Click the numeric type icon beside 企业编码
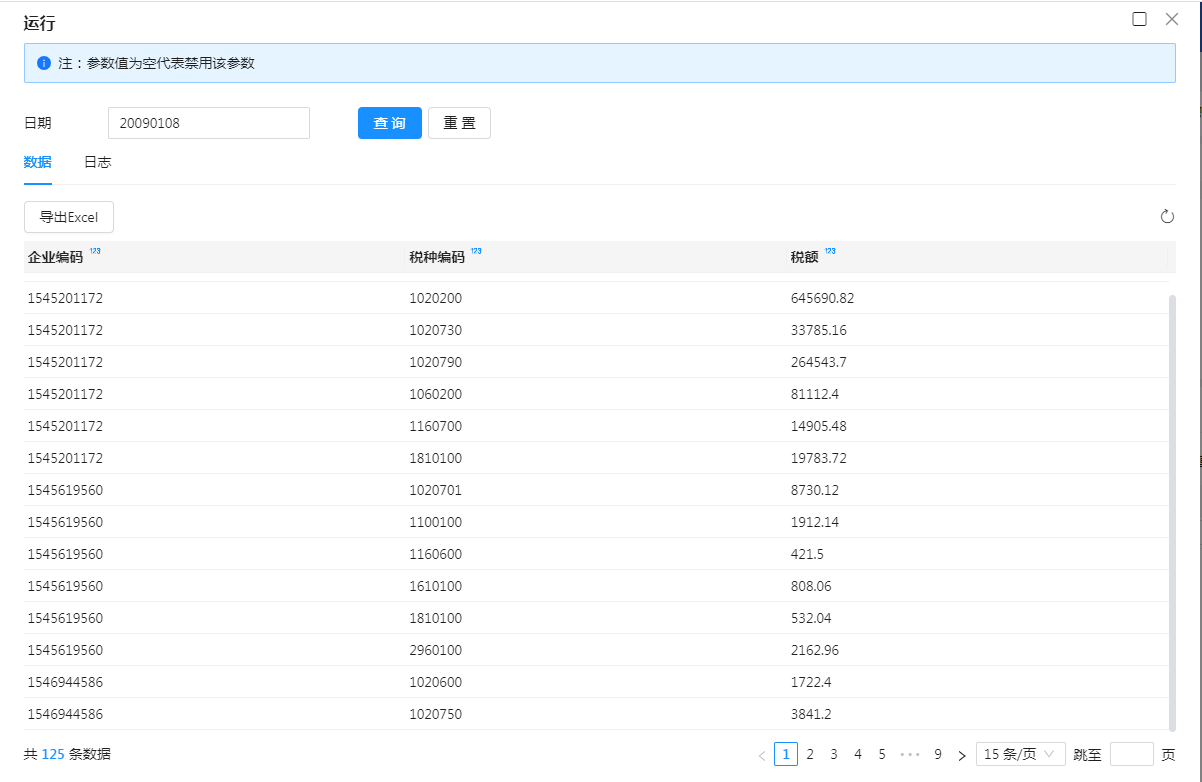Image resolution: width=1202 pixels, height=782 pixels. pyautogui.click(x=95, y=252)
